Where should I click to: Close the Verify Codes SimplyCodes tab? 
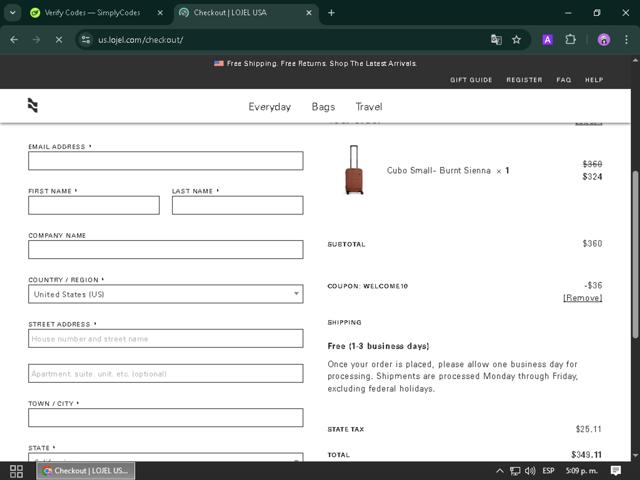[x=160, y=13]
